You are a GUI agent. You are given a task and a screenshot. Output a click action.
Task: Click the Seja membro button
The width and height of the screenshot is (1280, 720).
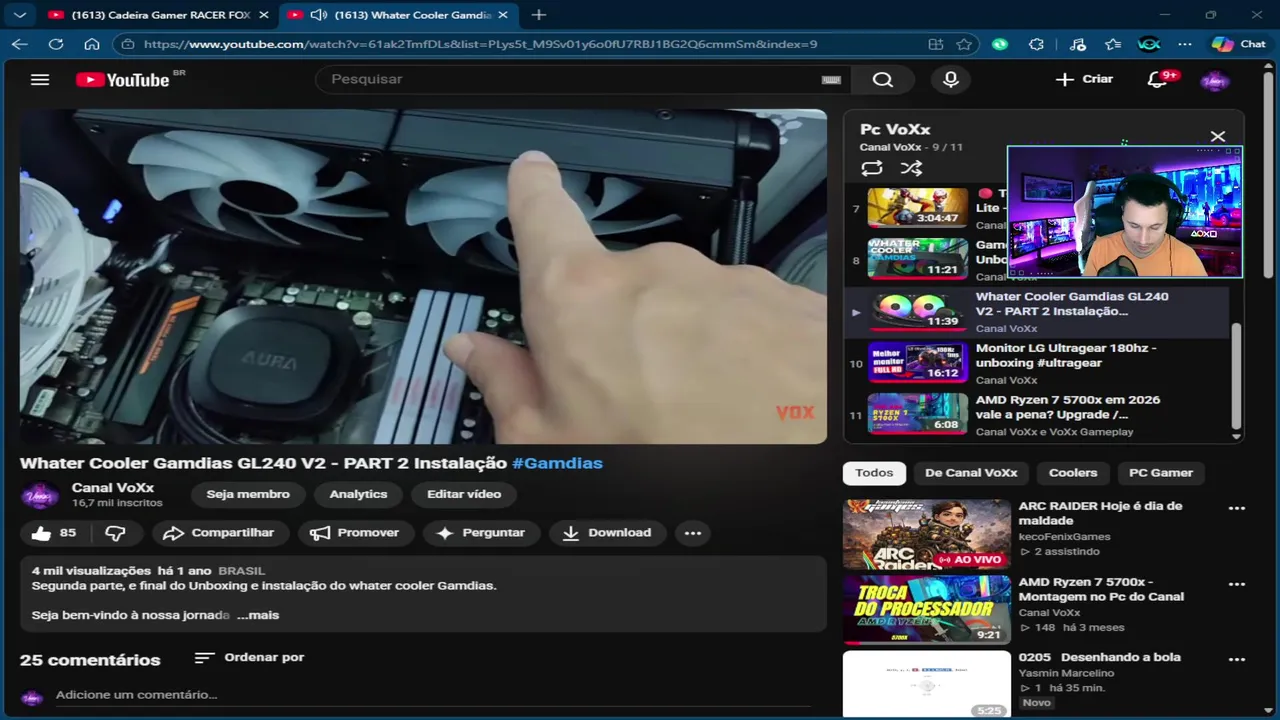click(248, 494)
